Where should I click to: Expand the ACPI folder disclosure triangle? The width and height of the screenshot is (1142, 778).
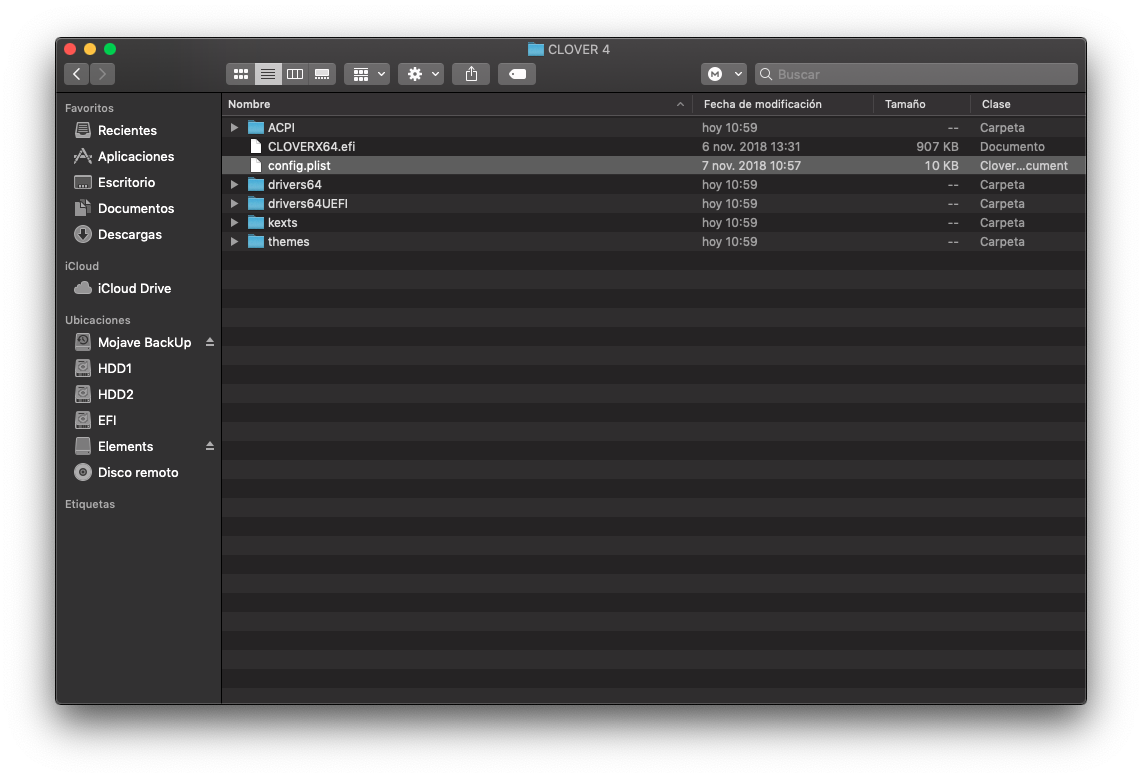(234, 128)
